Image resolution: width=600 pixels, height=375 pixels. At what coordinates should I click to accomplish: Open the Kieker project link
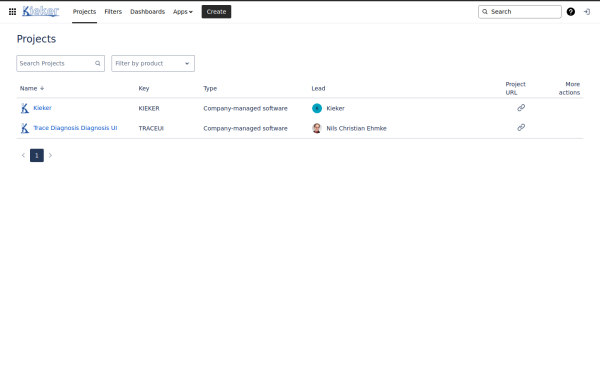[x=42, y=108]
